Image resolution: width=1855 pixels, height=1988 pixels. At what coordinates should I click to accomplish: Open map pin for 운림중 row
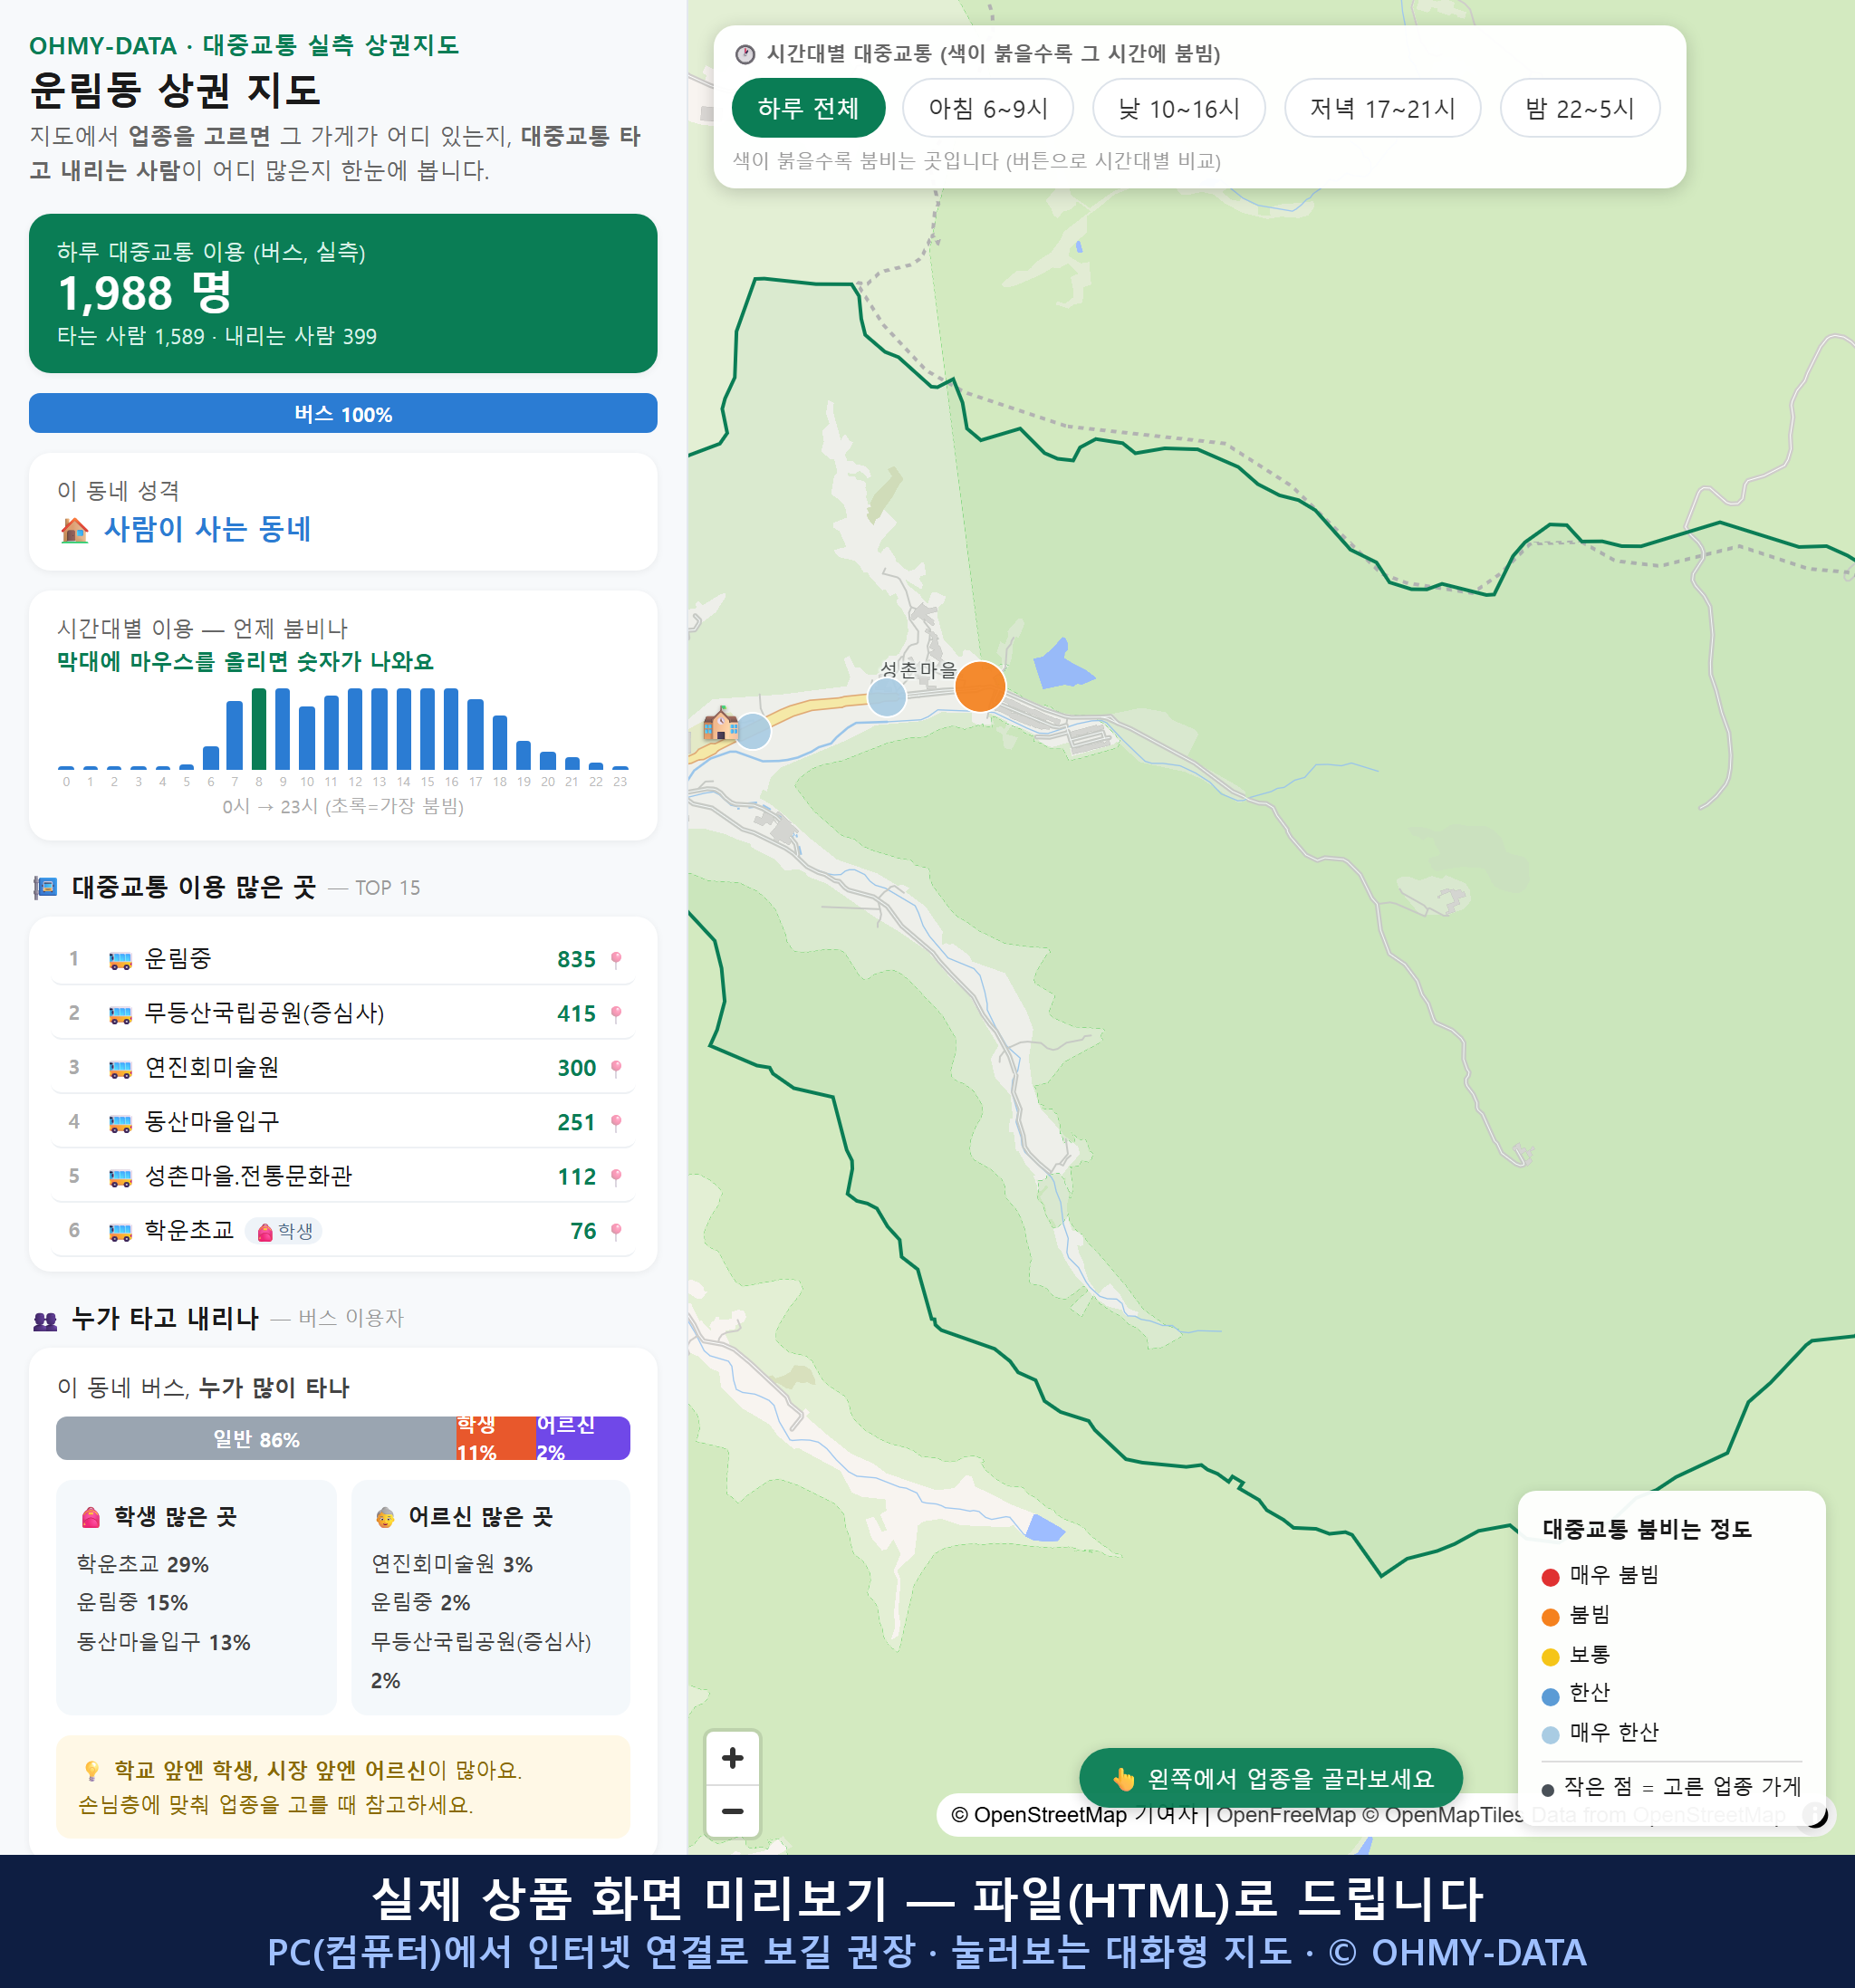tap(616, 959)
